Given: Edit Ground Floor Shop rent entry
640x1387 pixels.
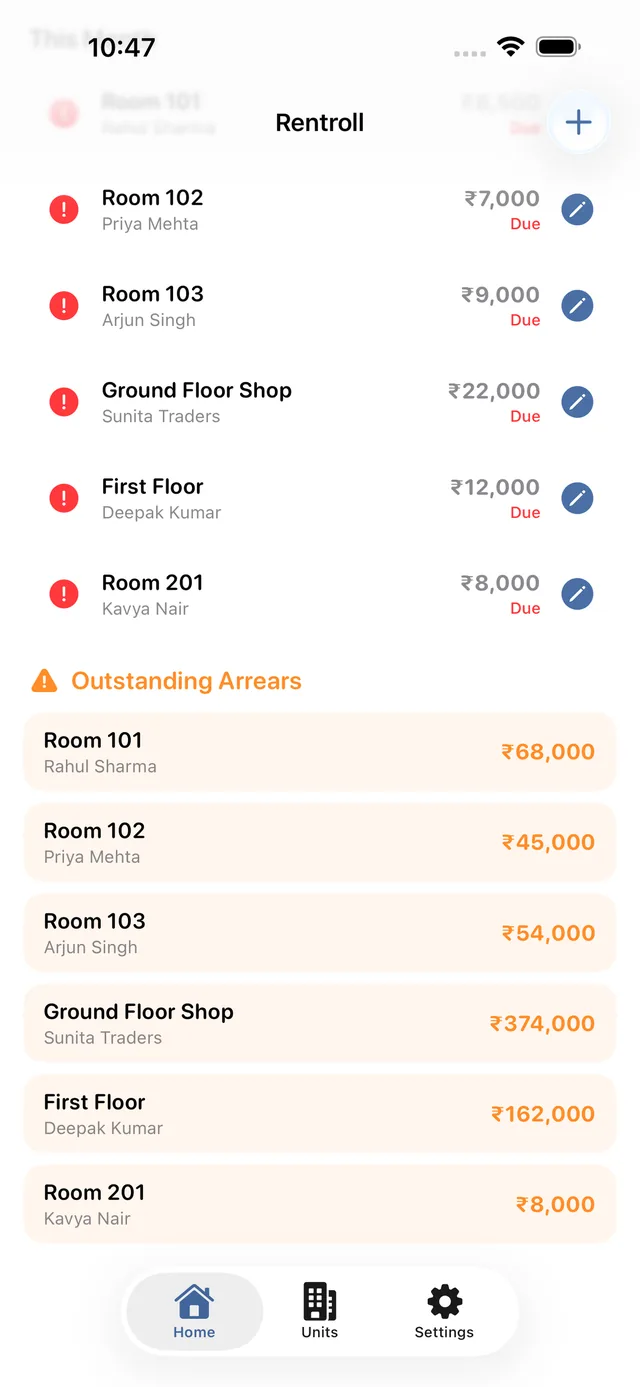Looking at the screenshot, I should click(x=577, y=402).
